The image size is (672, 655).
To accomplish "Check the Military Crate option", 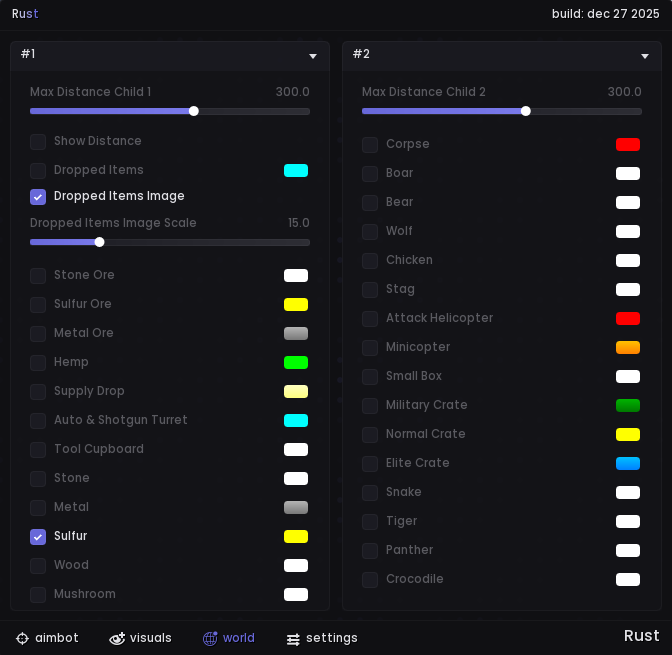I will point(370,406).
